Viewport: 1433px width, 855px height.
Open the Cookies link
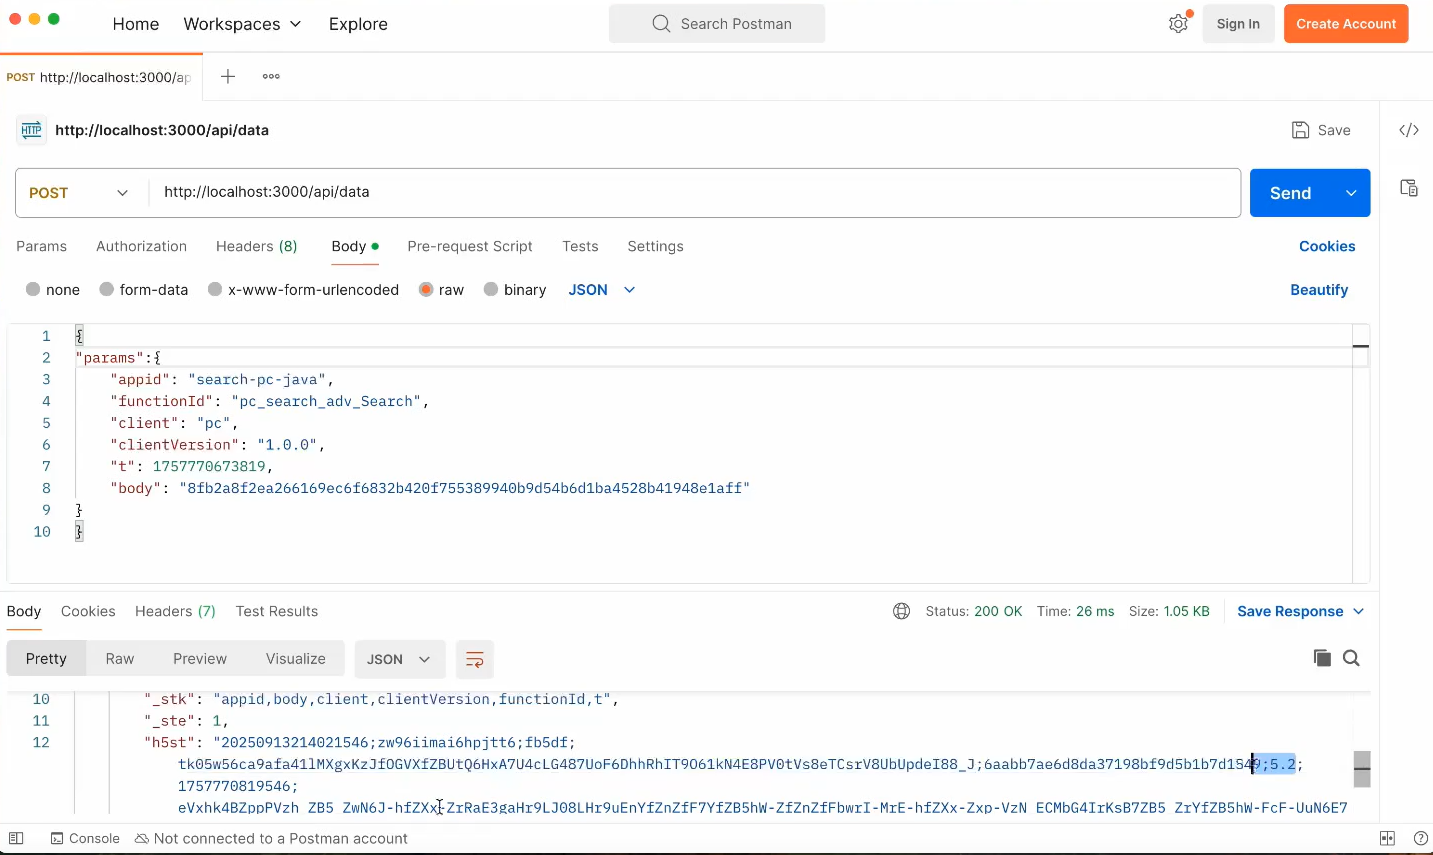coord(1327,246)
